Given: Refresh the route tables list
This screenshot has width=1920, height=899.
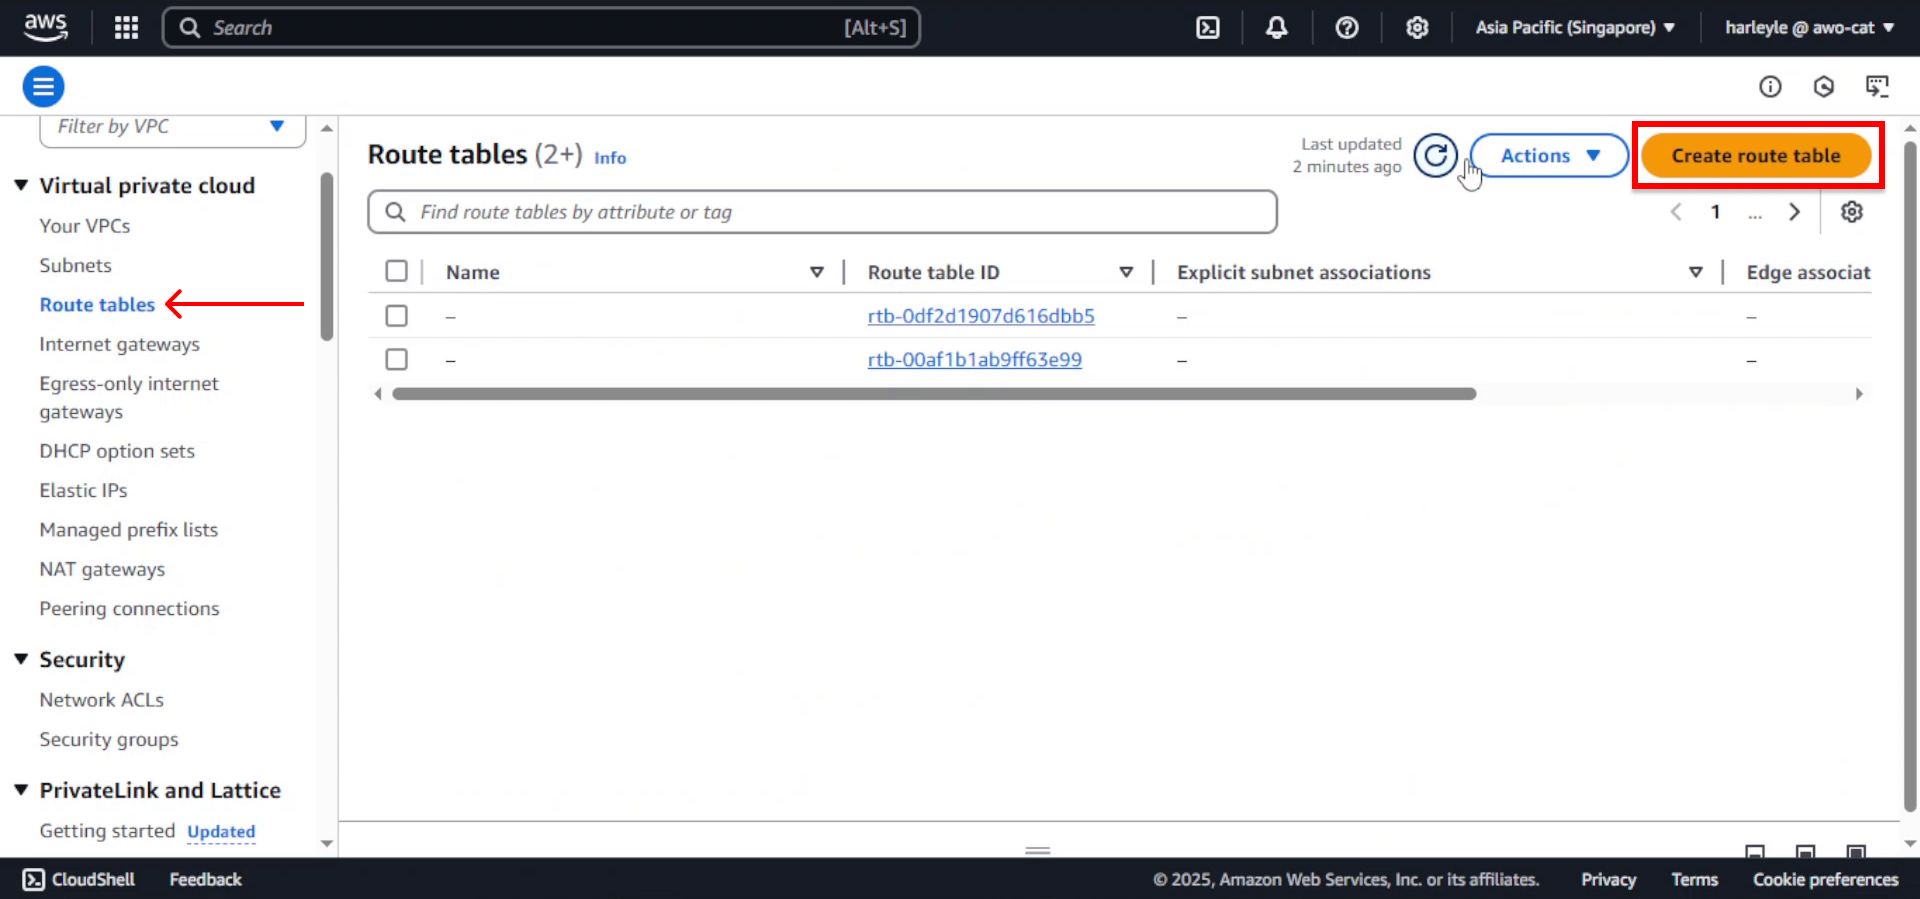Looking at the screenshot, I should coord(1435,156).
